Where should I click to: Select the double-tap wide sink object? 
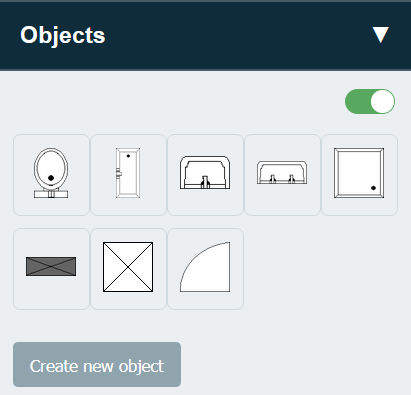tap(282, 175)
